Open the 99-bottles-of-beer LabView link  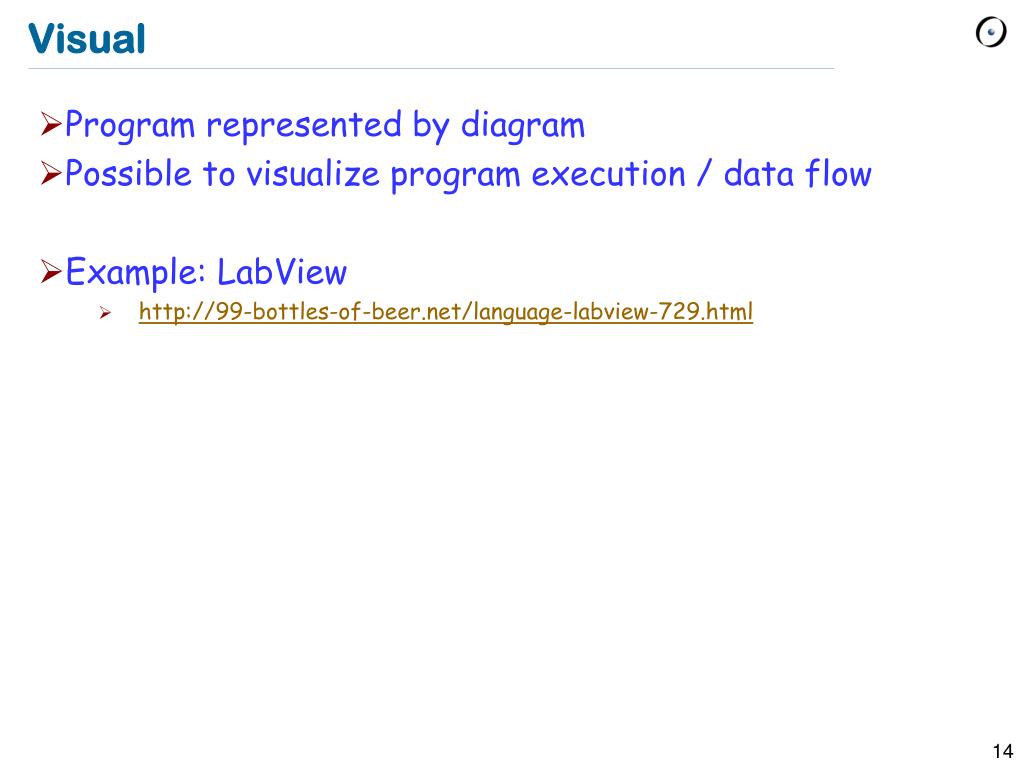445,312
